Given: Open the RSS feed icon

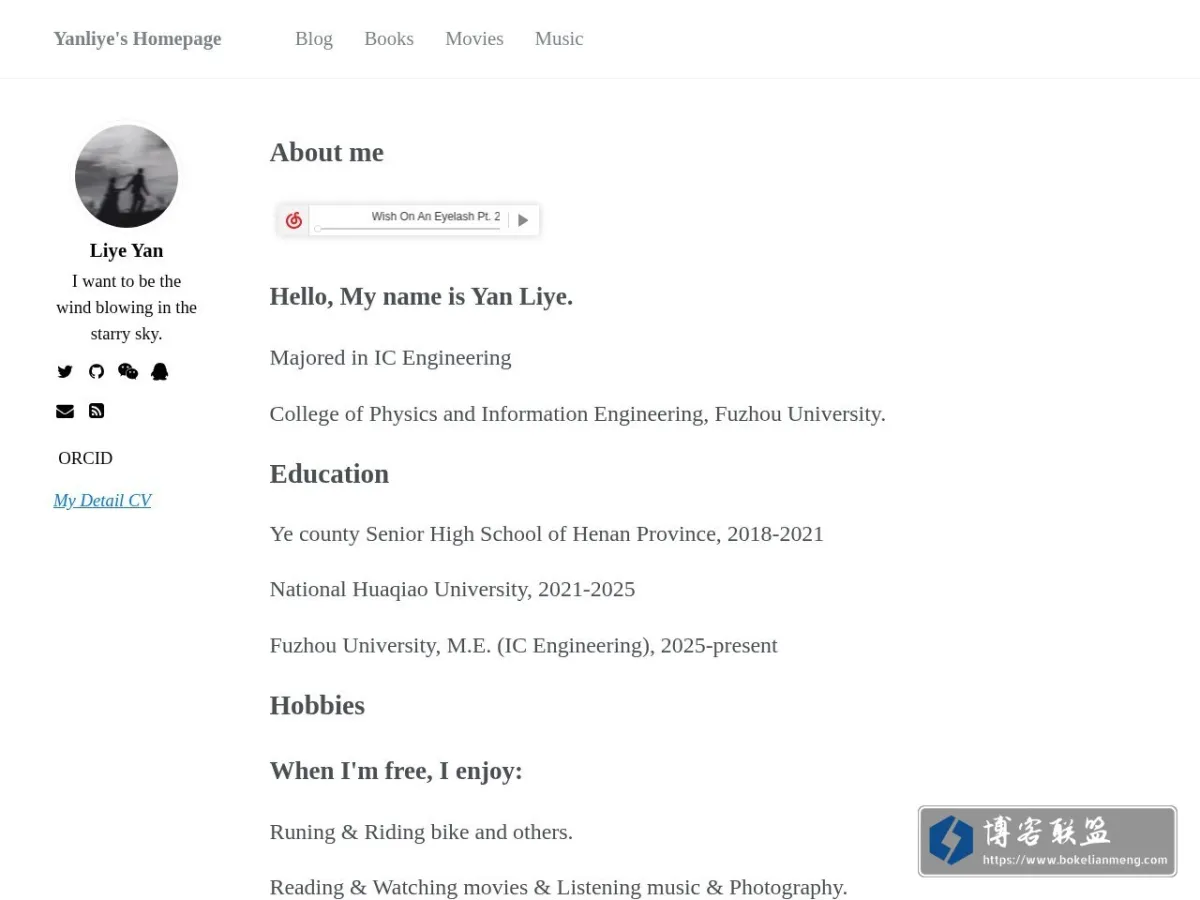Looking at the screenshot, I should [x=96, y=411].
